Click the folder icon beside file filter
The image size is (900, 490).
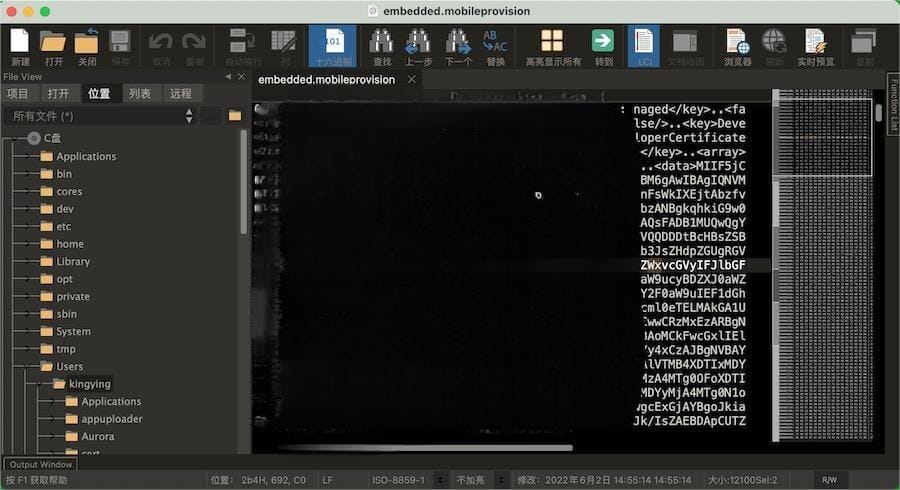(235, 116)
